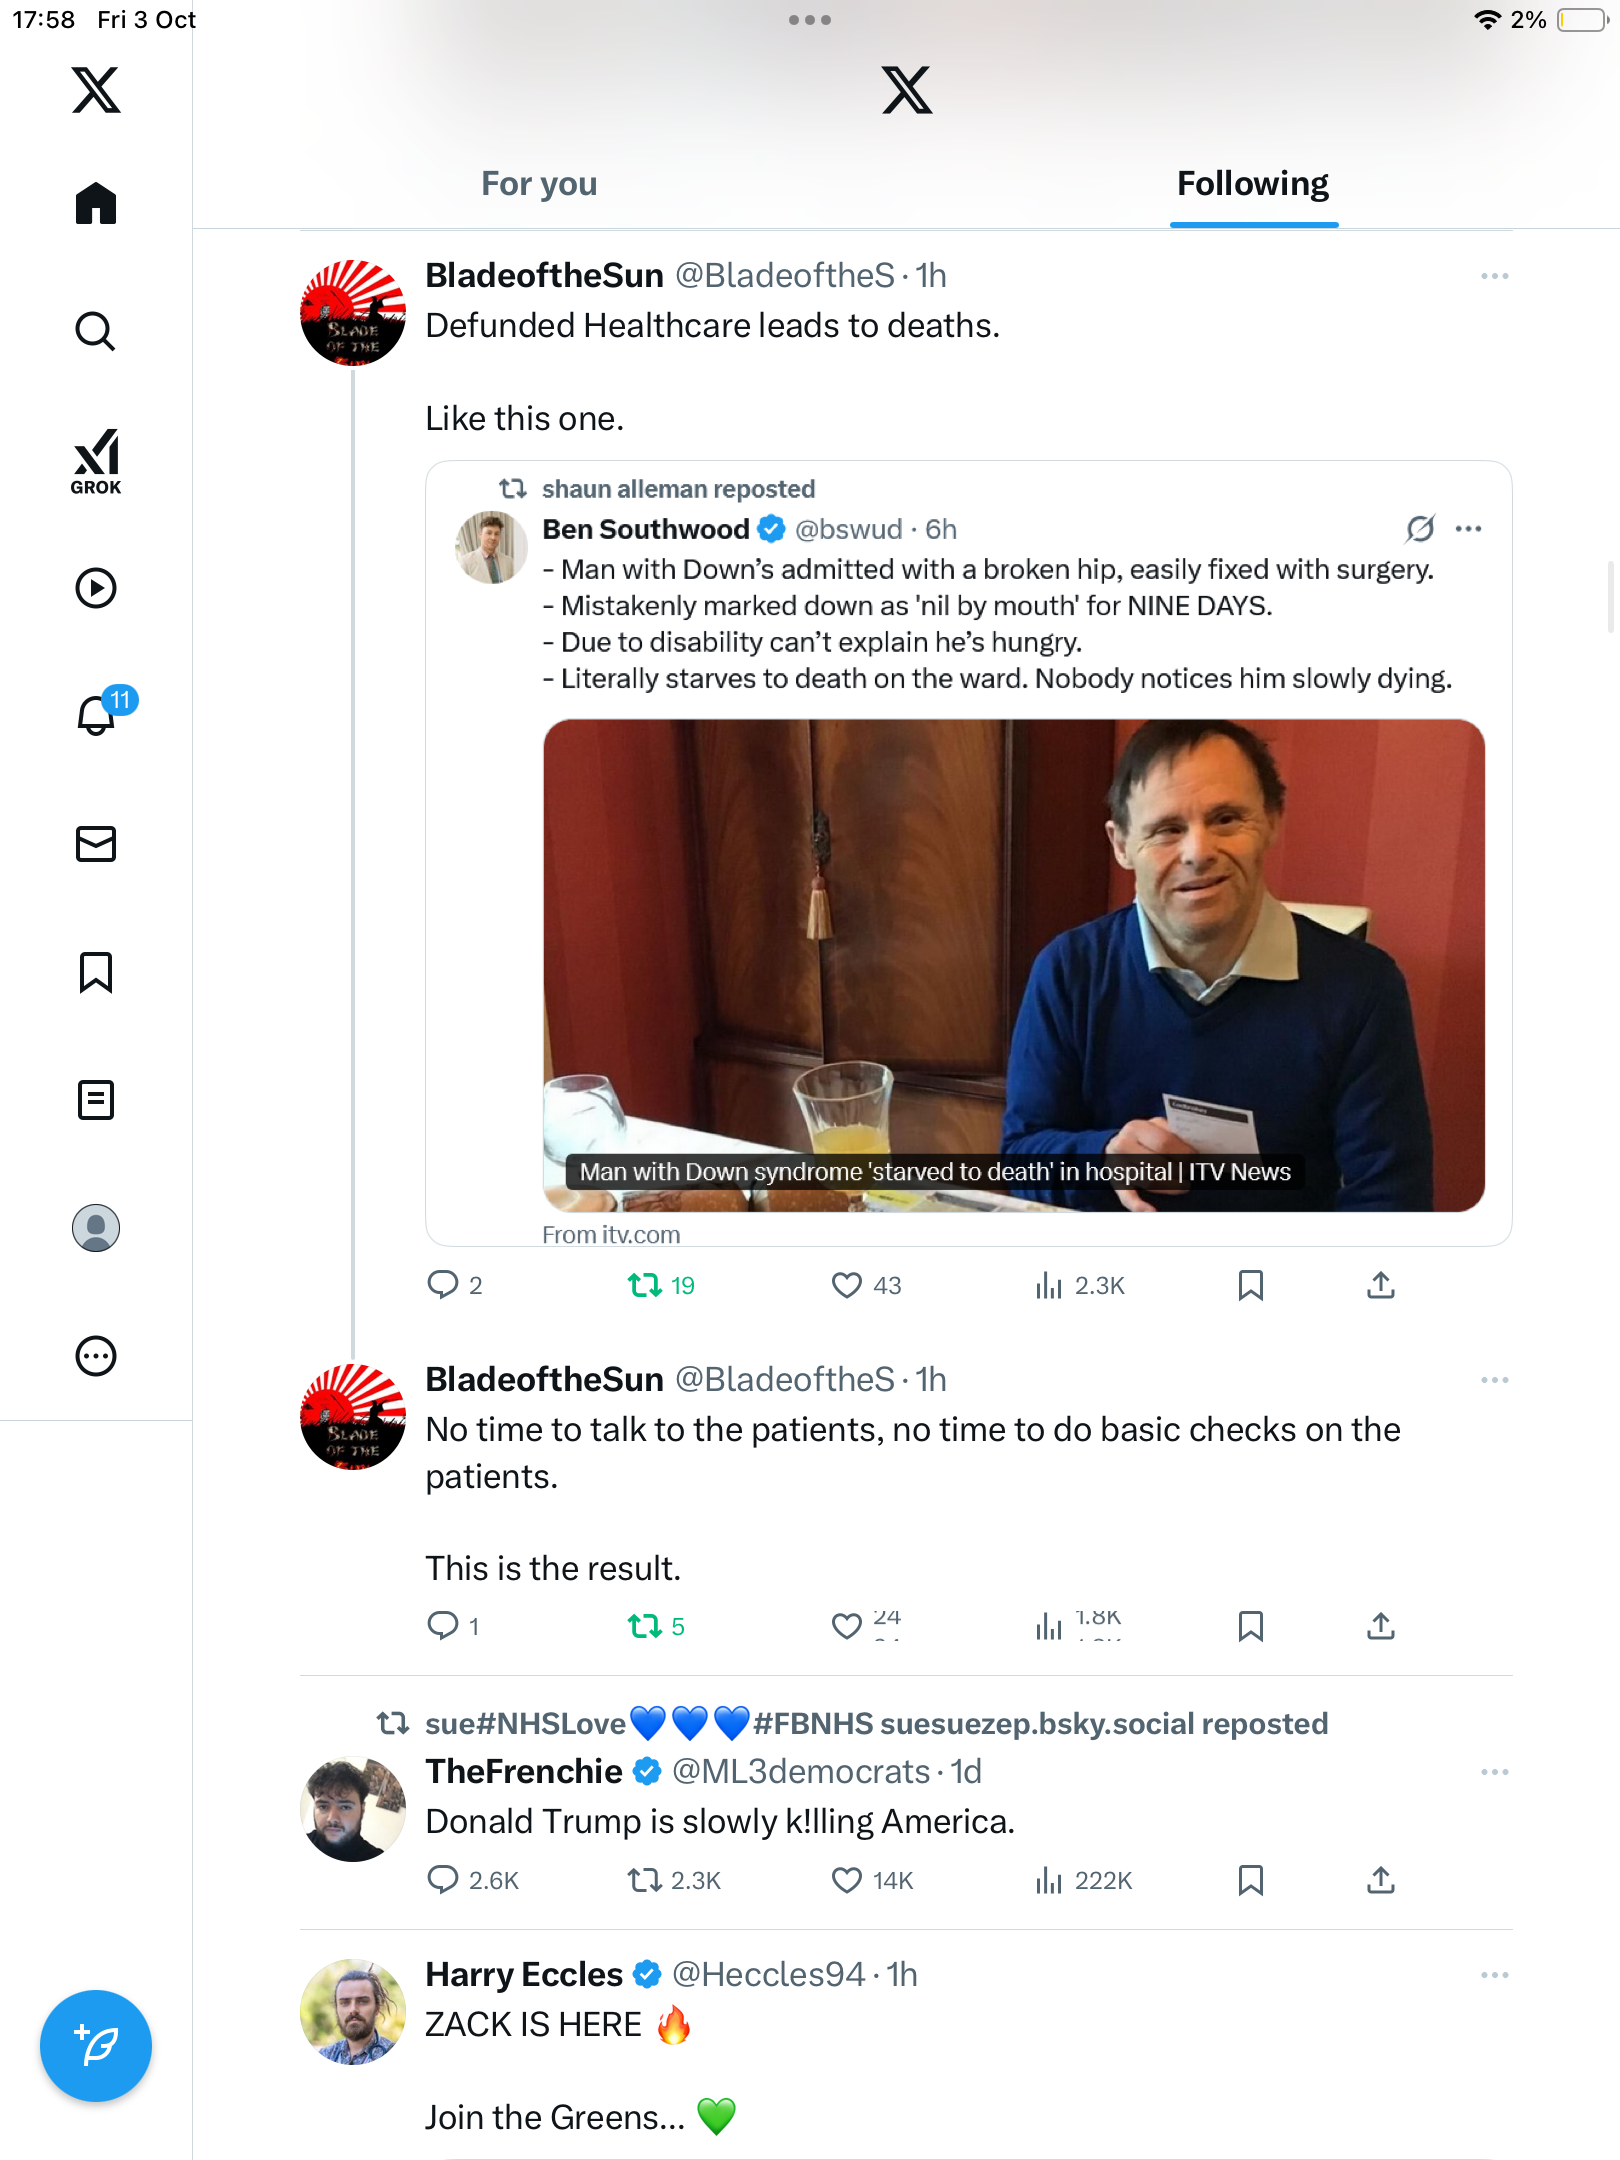Open the itv.com source link
This screenshot has height=2160, width=1620.
click(611, 1235)
